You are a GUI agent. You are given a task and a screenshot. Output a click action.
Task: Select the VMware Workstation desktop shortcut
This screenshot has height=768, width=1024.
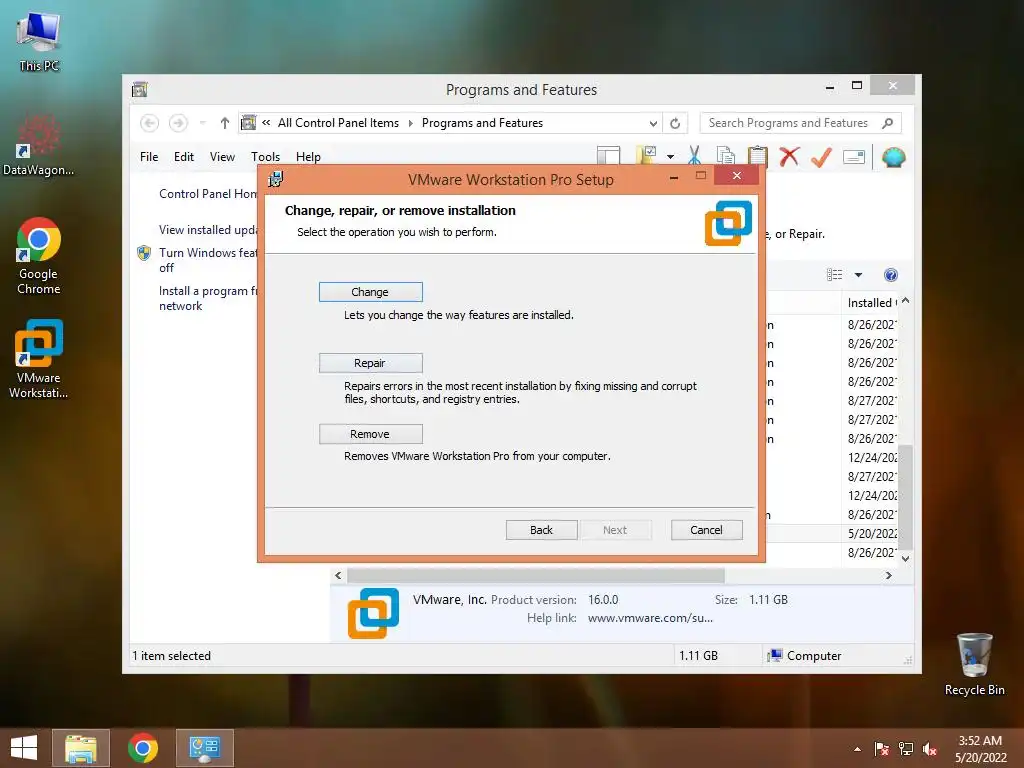pyautogui.click(x=39, y=359)
